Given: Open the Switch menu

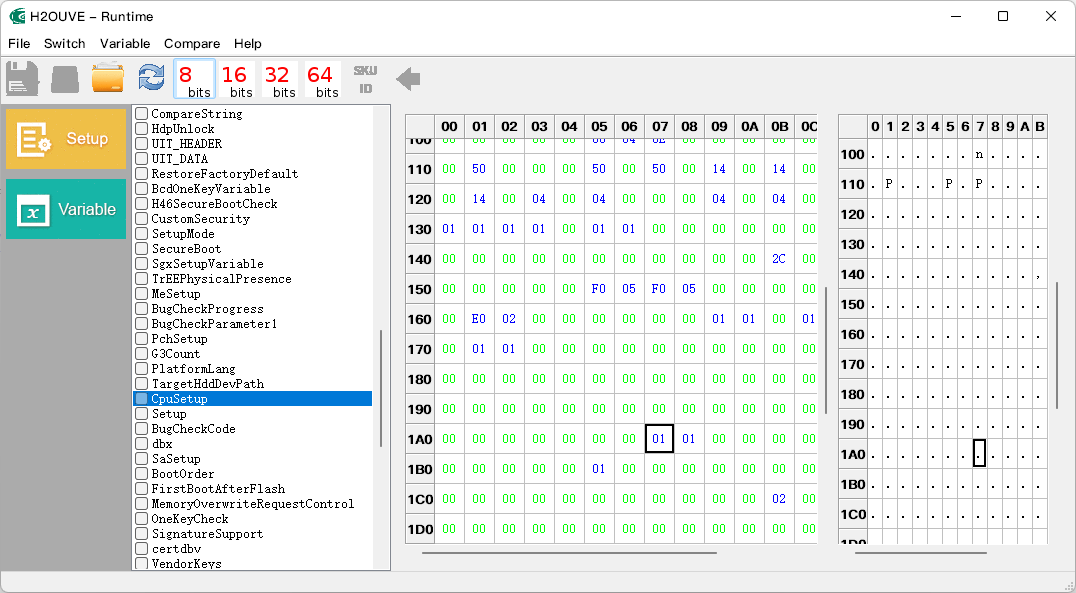Looking at the screenshot, I should coord(65,43).
